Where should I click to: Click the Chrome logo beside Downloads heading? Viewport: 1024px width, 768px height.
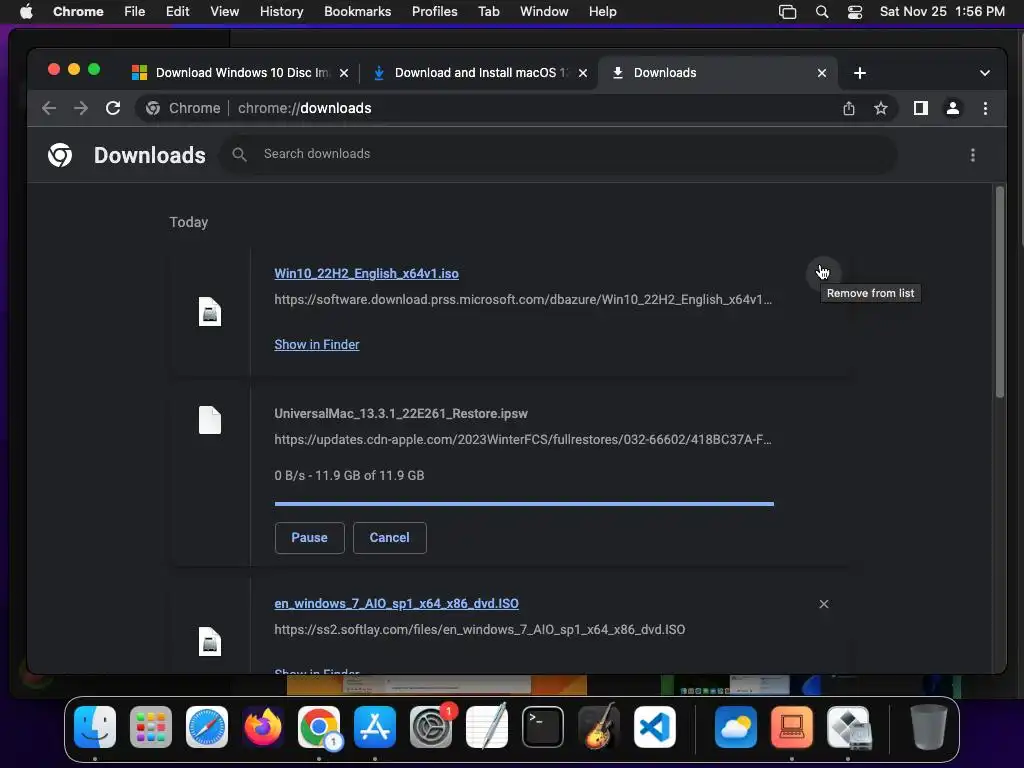[60, 155]
